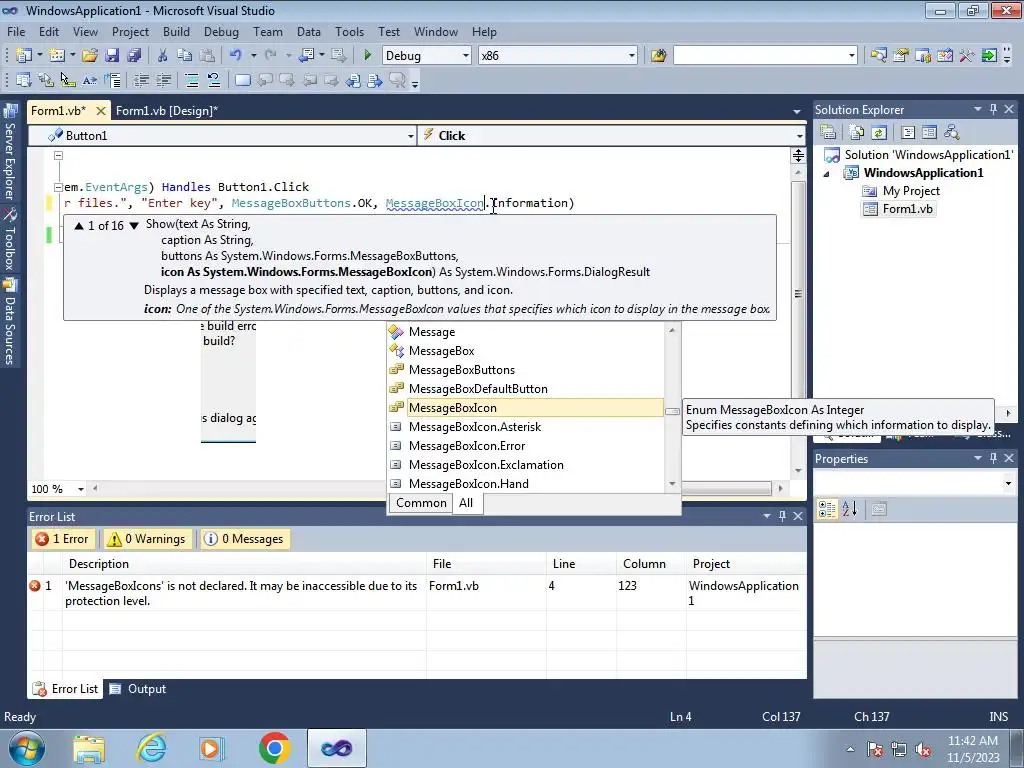Open Solution Explorer from the toolbar icon
The image size is (1024, 768).
pyautogui.click(x=878, y=56)
